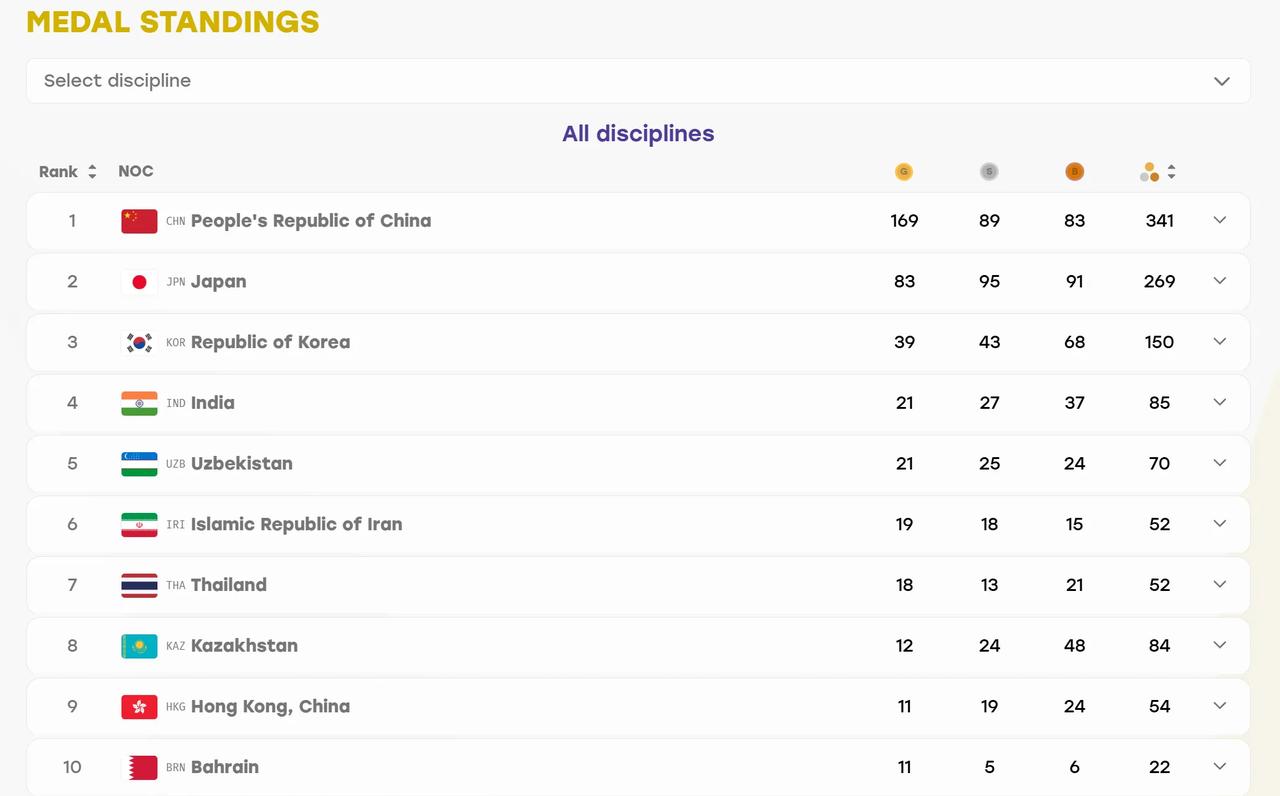
Task: Click Japan's total medal count 269
Action: [x=1159, y=282]
